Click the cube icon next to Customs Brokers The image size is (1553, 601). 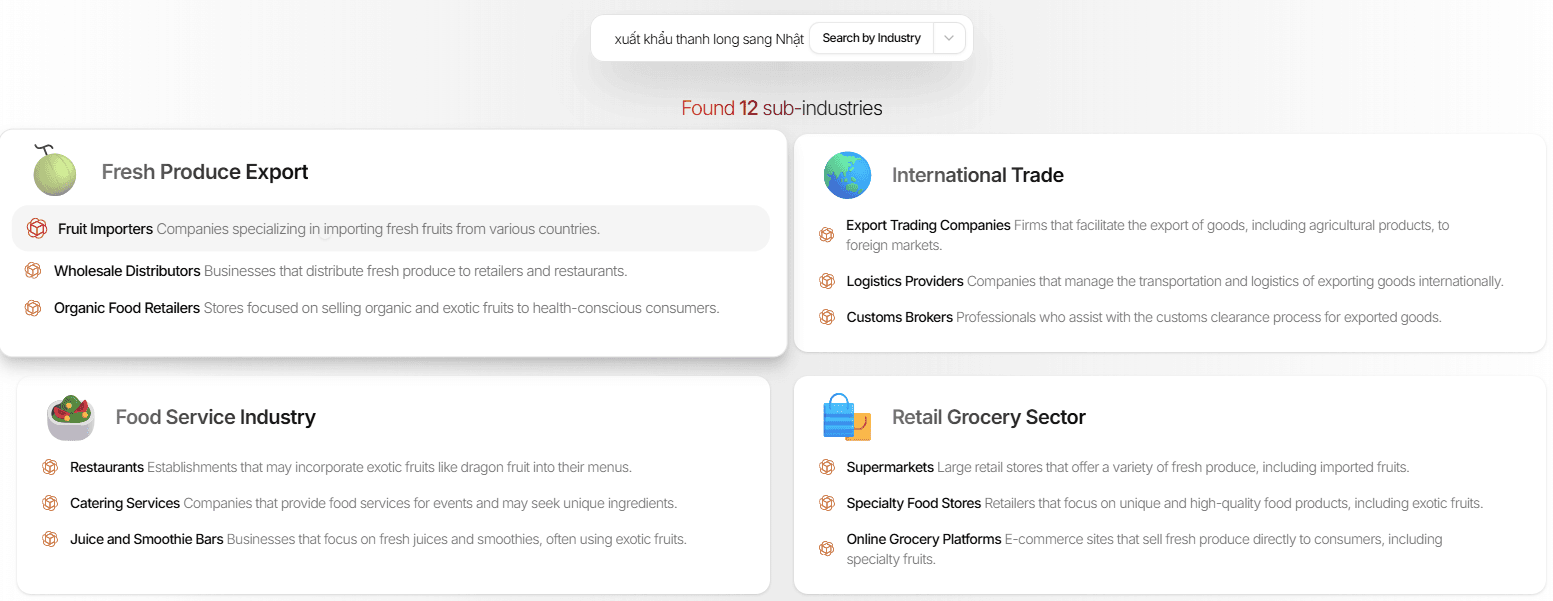(x=827, y=317)
